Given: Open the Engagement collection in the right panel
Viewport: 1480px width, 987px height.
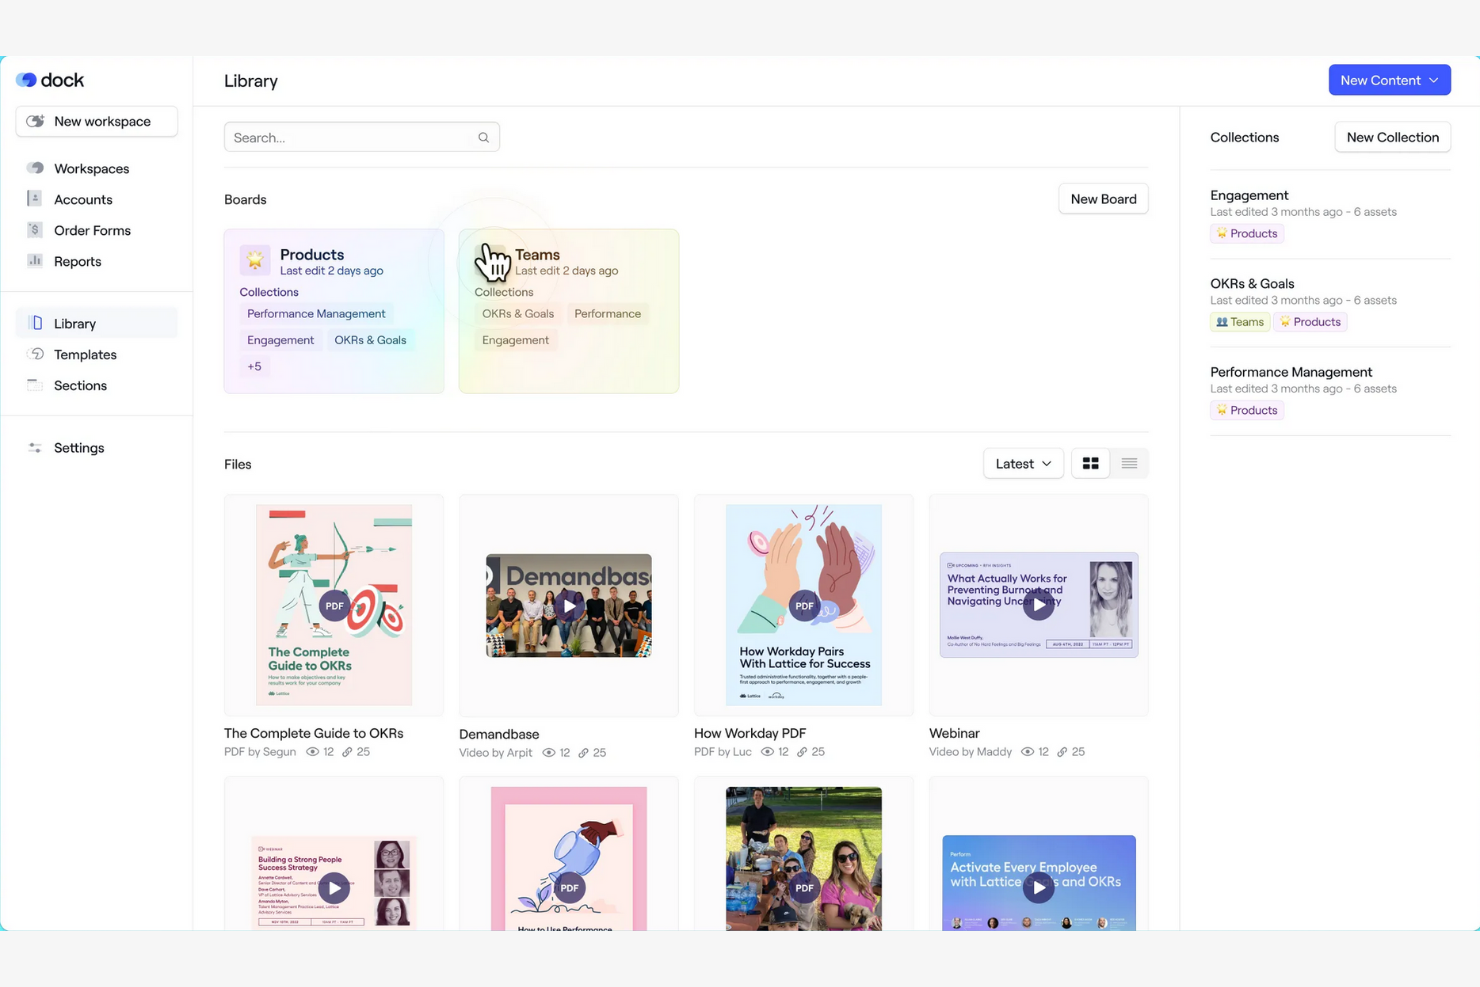Looking at the screenshot, I should 1249,195.
